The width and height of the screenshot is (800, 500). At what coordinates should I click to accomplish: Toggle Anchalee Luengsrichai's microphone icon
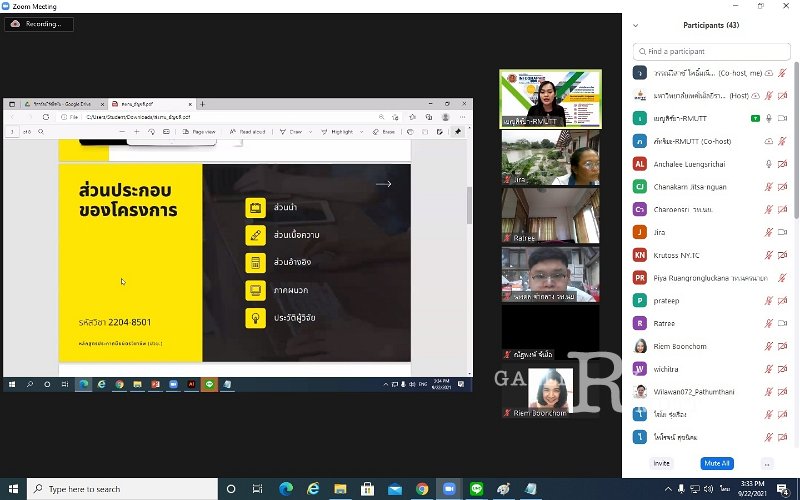point(768,164)
